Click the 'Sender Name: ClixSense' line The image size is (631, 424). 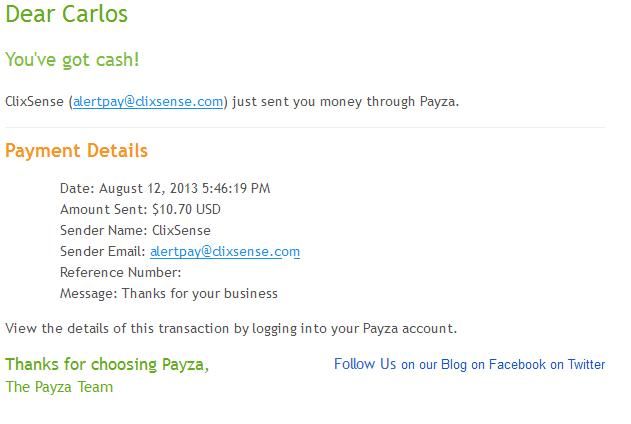click(x=135, y=231)
